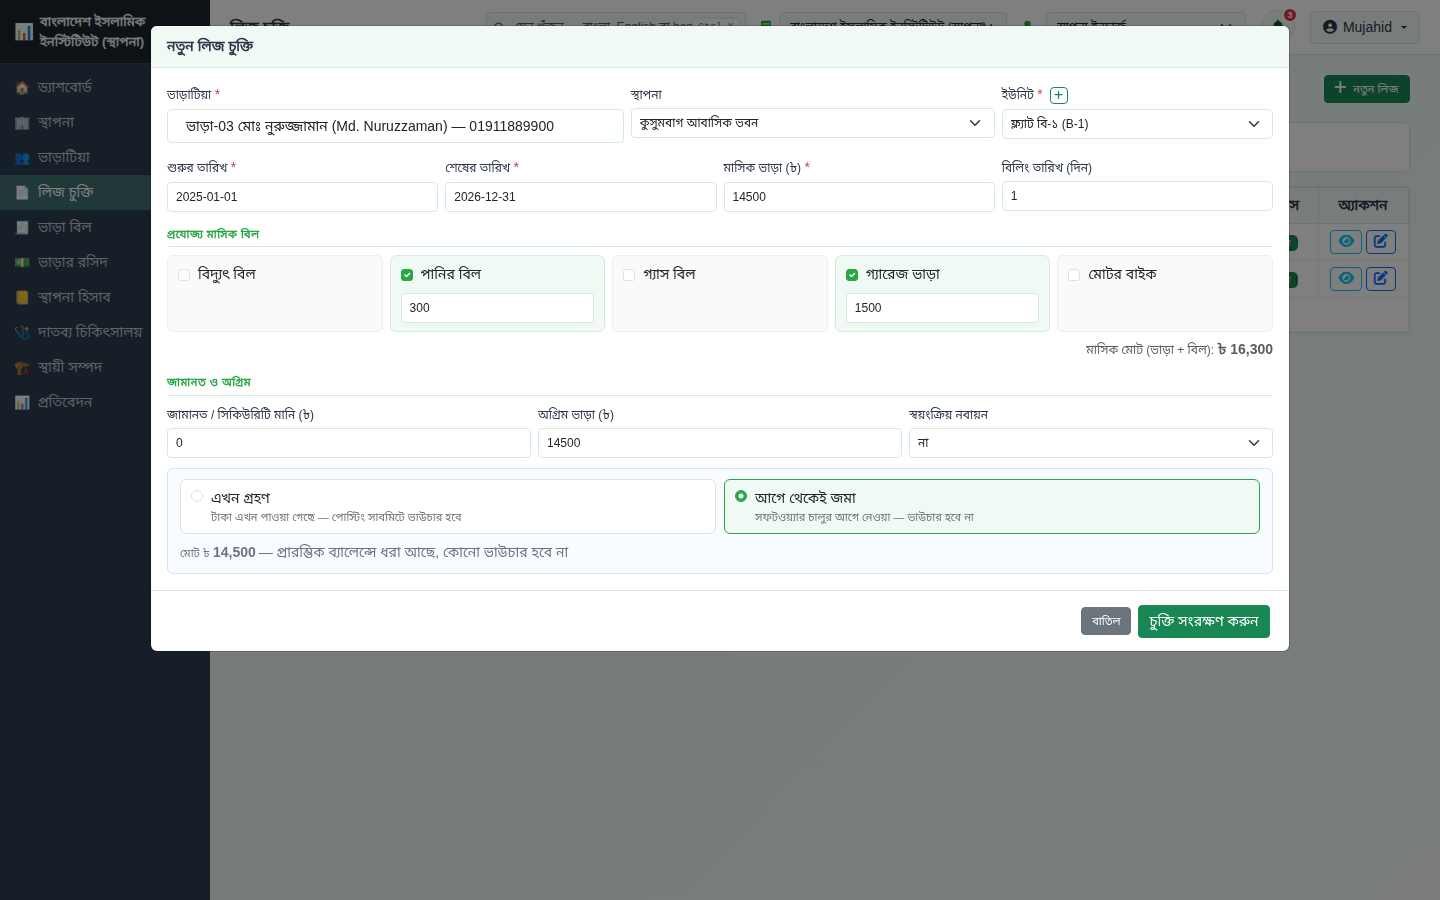Image resolution: width=1440 pixels, height=900 pixels.
Task: Select the এখন গ্রহণ radio option
Action: pyautogui.click(x=197, y=496)
